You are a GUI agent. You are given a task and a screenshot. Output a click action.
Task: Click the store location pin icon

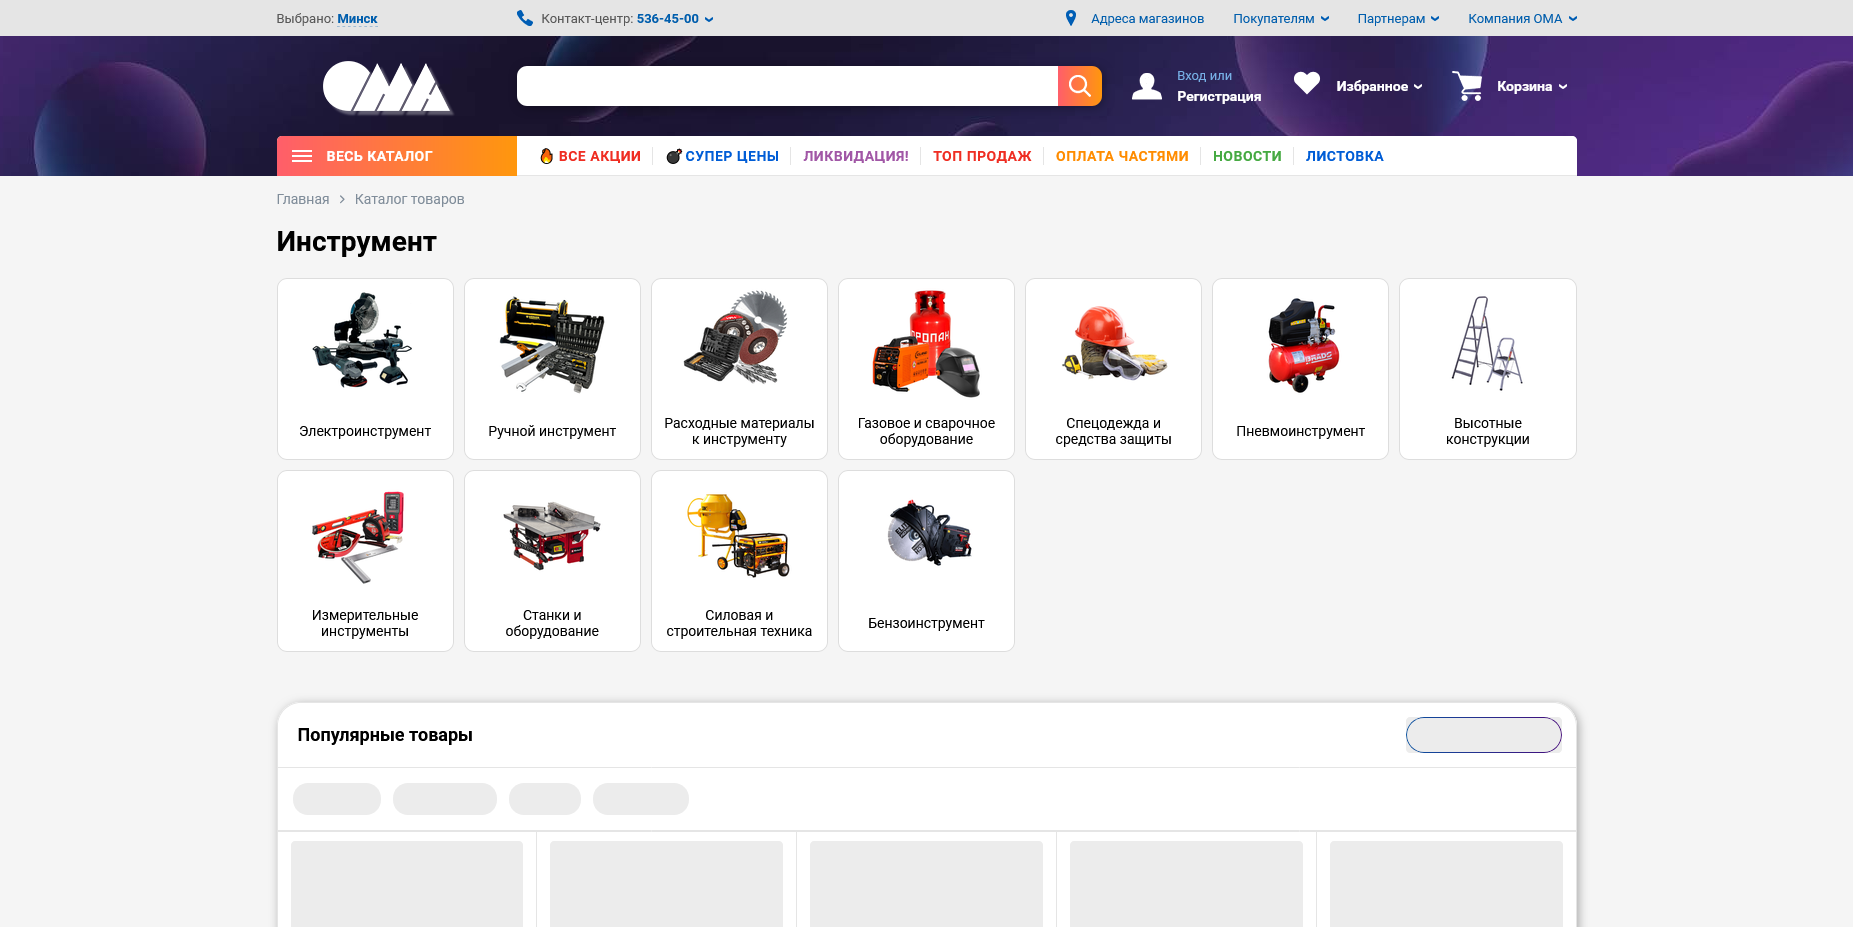1071,18
